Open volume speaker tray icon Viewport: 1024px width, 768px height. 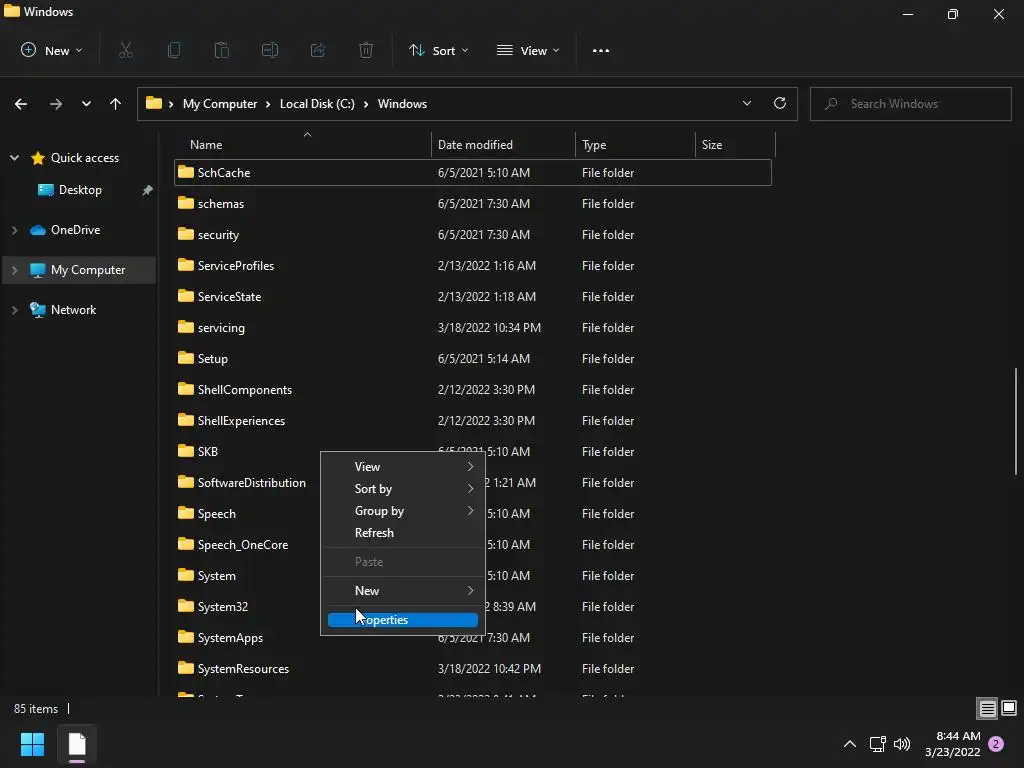902,744
